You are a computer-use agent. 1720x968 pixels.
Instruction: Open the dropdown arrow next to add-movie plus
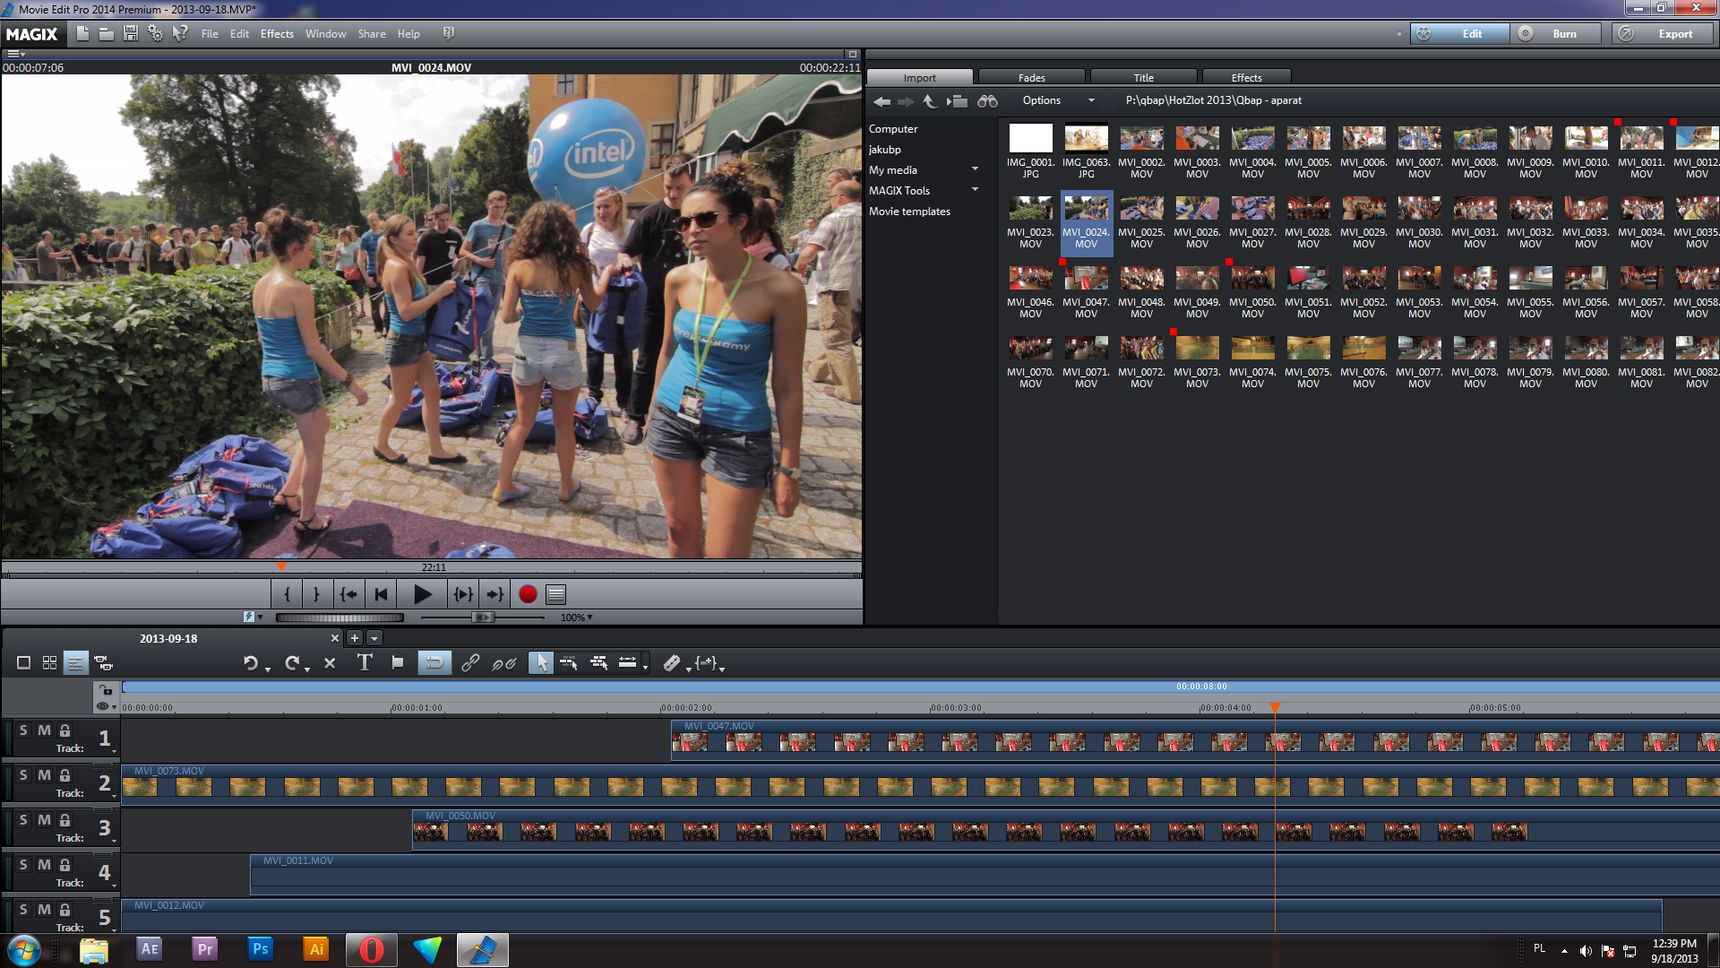374,638
